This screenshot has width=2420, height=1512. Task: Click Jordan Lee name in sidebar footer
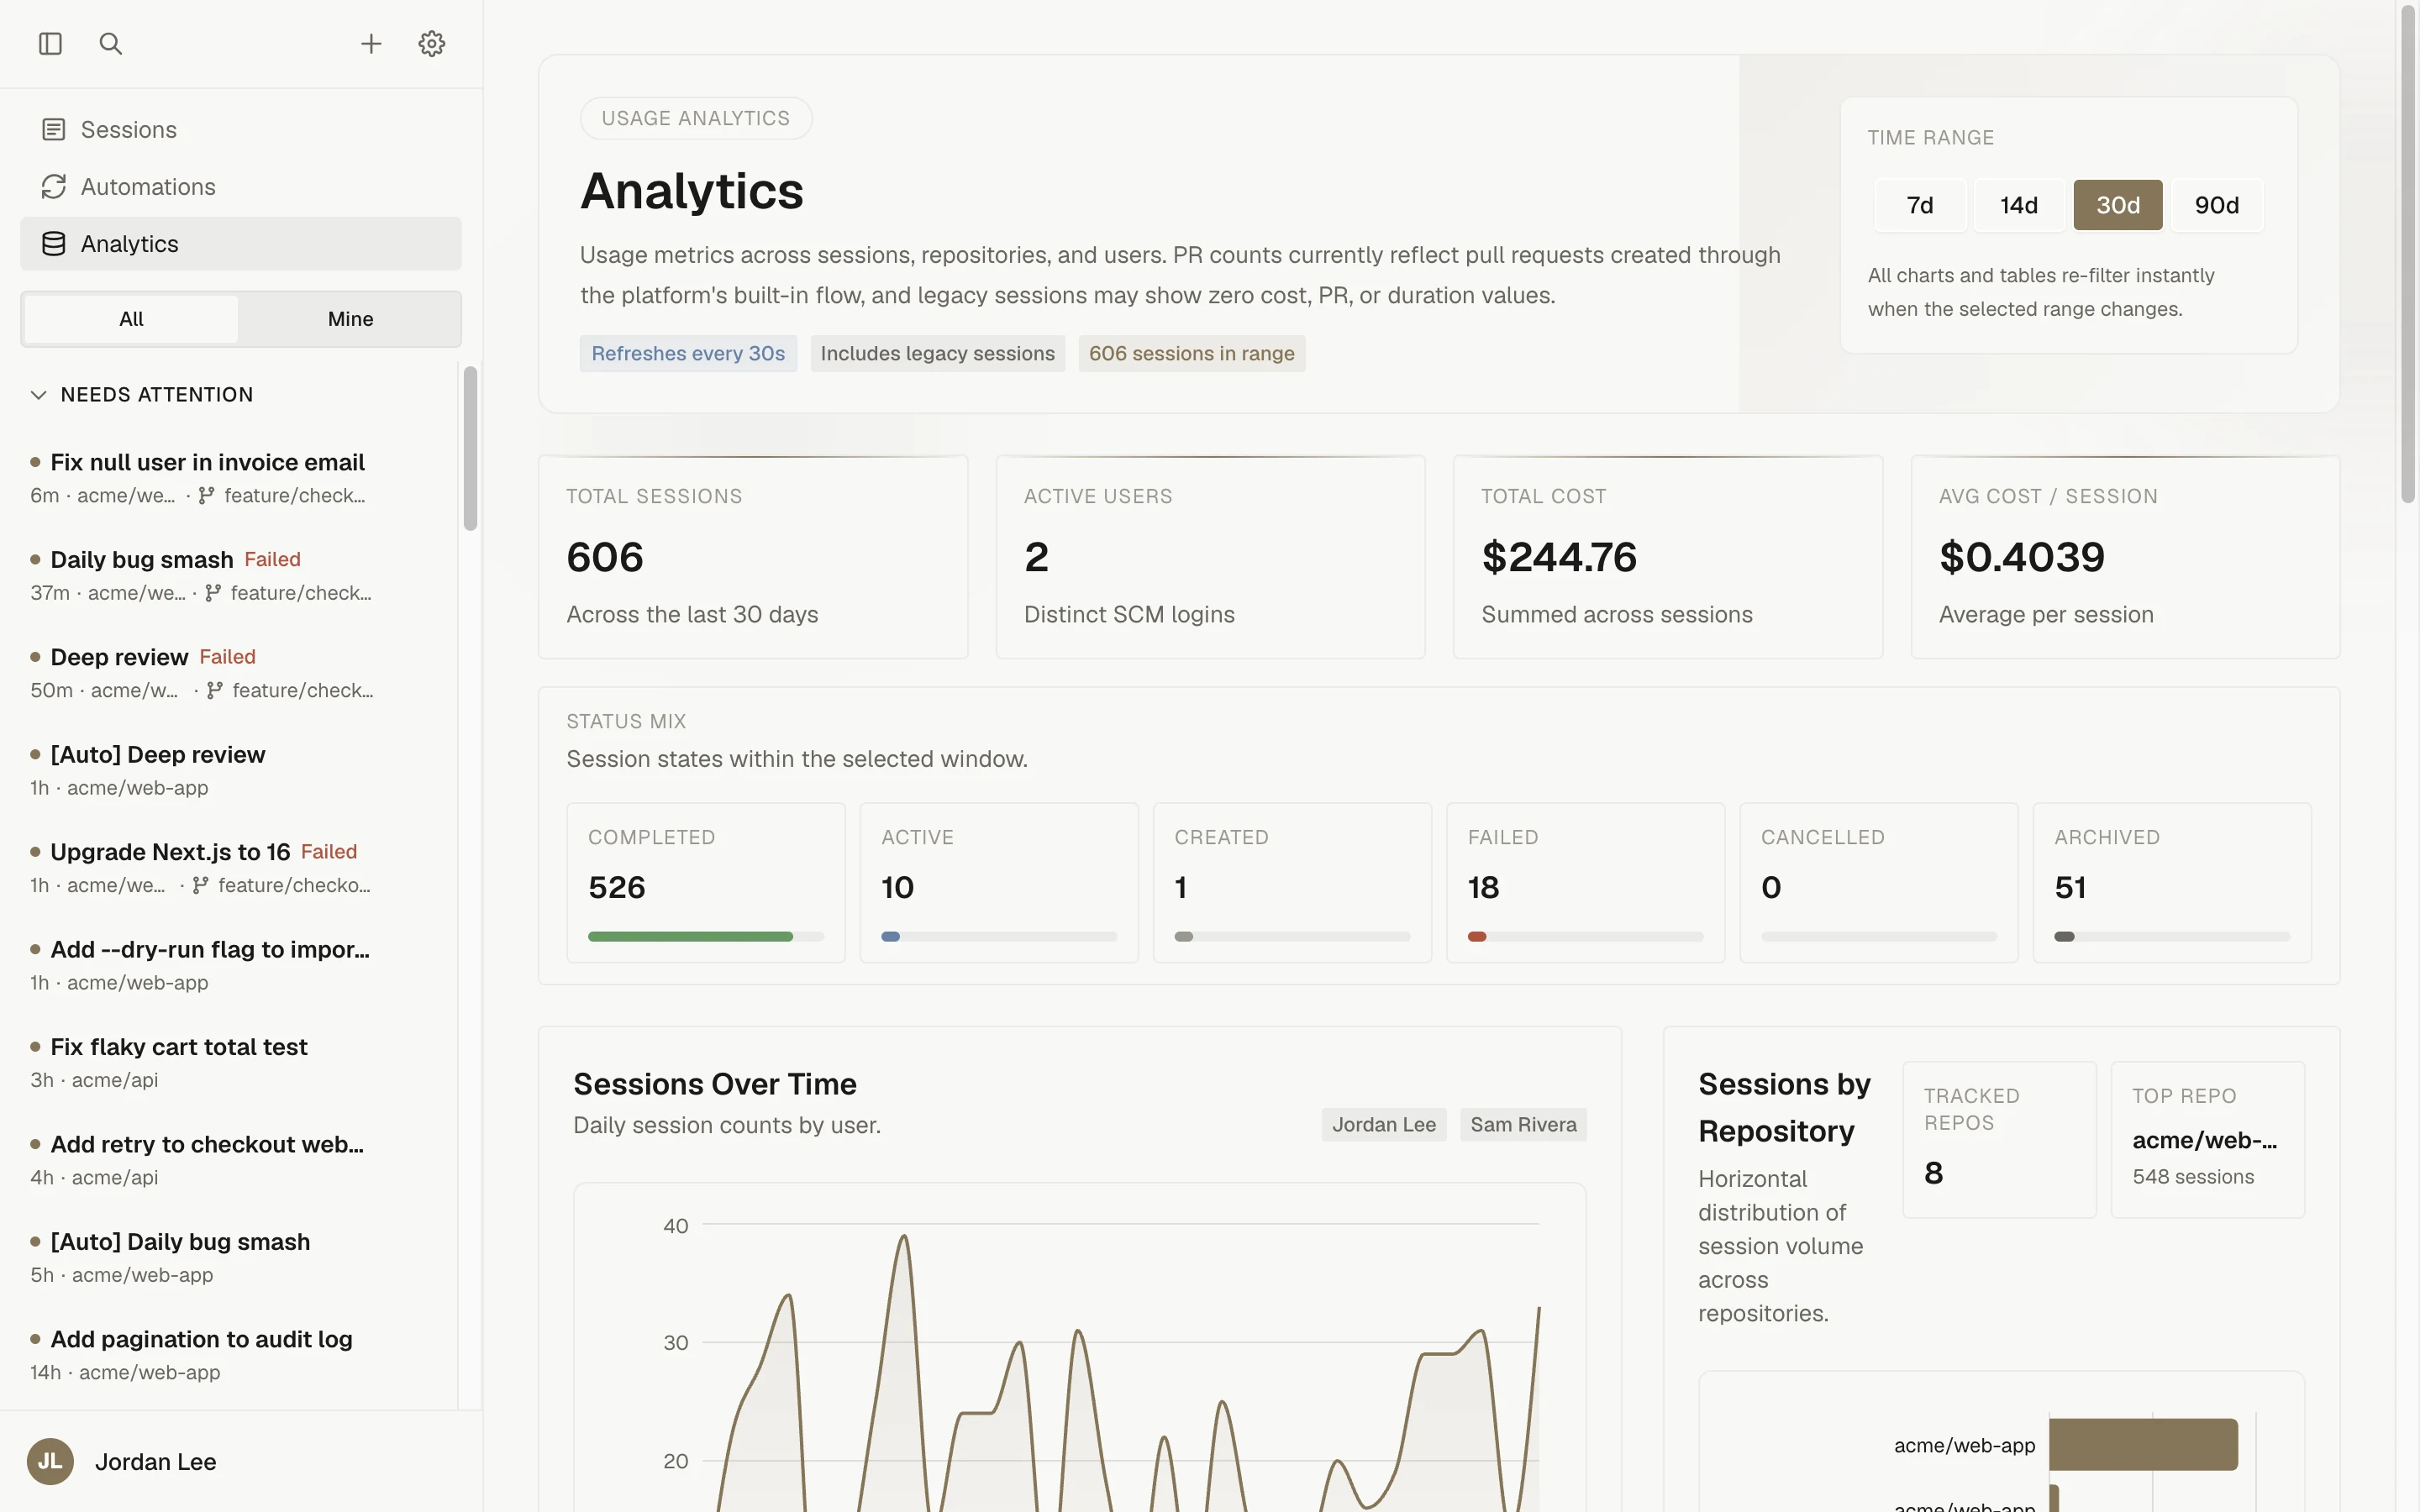(x=155, y=1461)
